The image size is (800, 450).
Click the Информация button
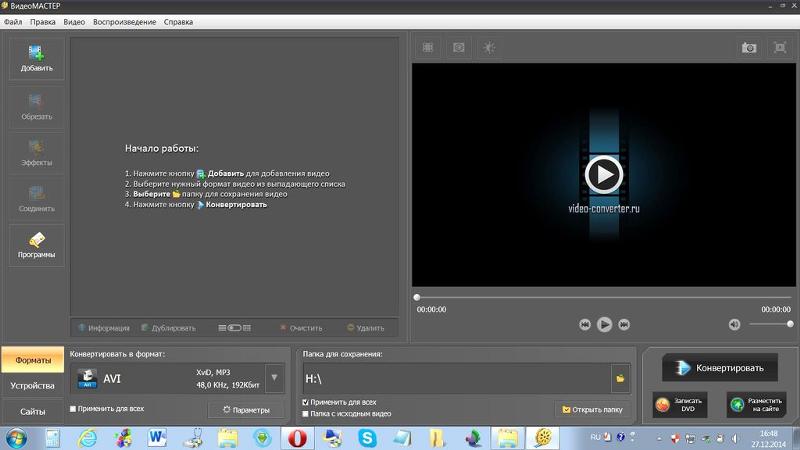pos(104,328)
